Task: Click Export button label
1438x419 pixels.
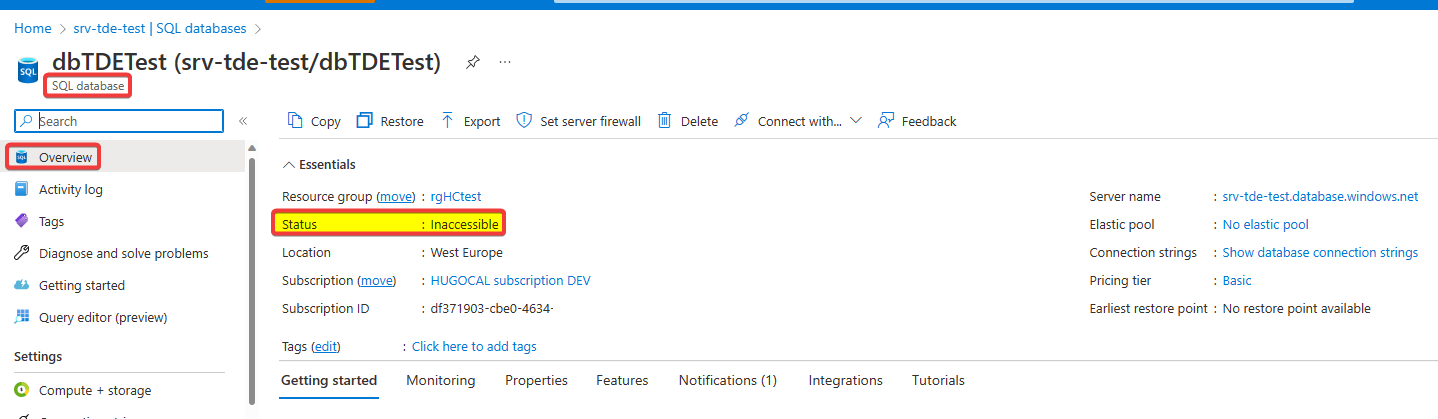Action: (x=482, y=121)
